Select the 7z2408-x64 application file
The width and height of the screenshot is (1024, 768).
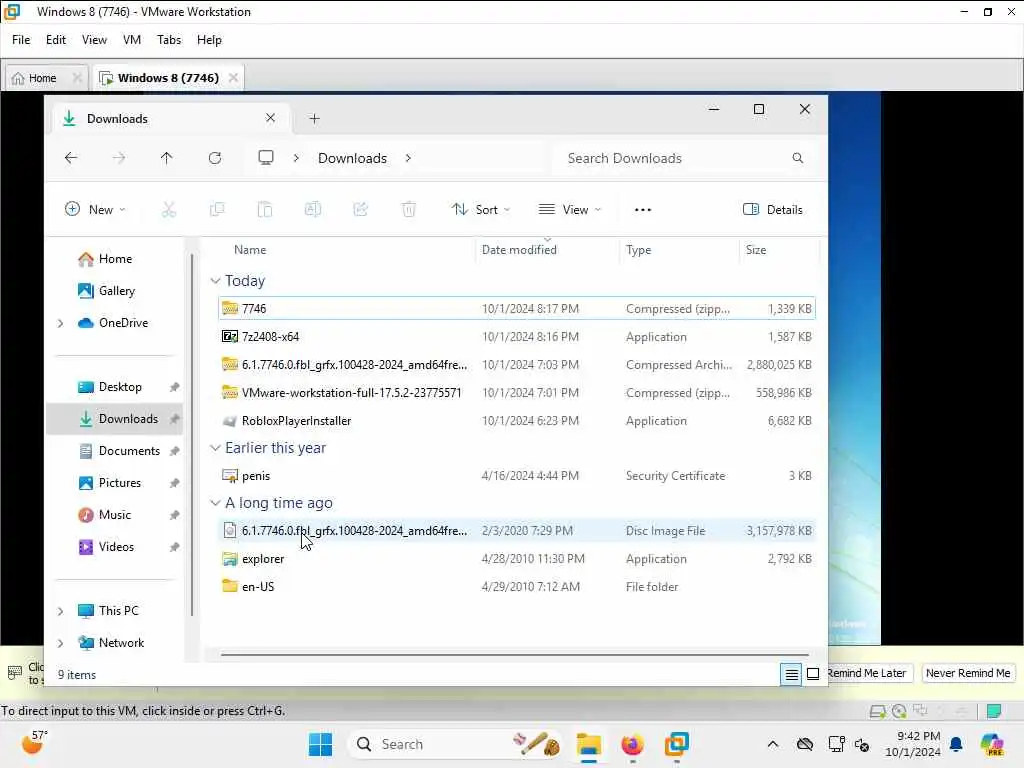tap(517, 337)
